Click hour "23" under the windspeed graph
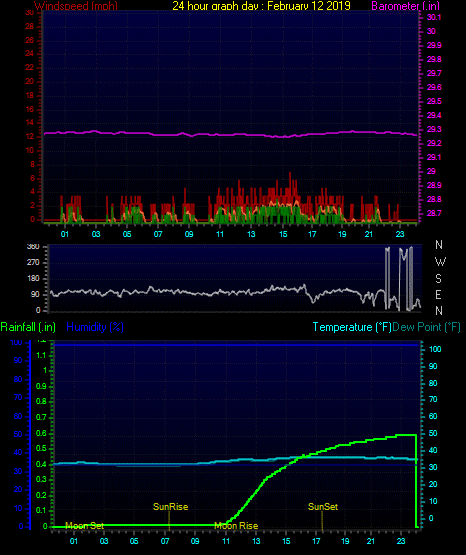466x555 pixels. [x=400, y=234]
